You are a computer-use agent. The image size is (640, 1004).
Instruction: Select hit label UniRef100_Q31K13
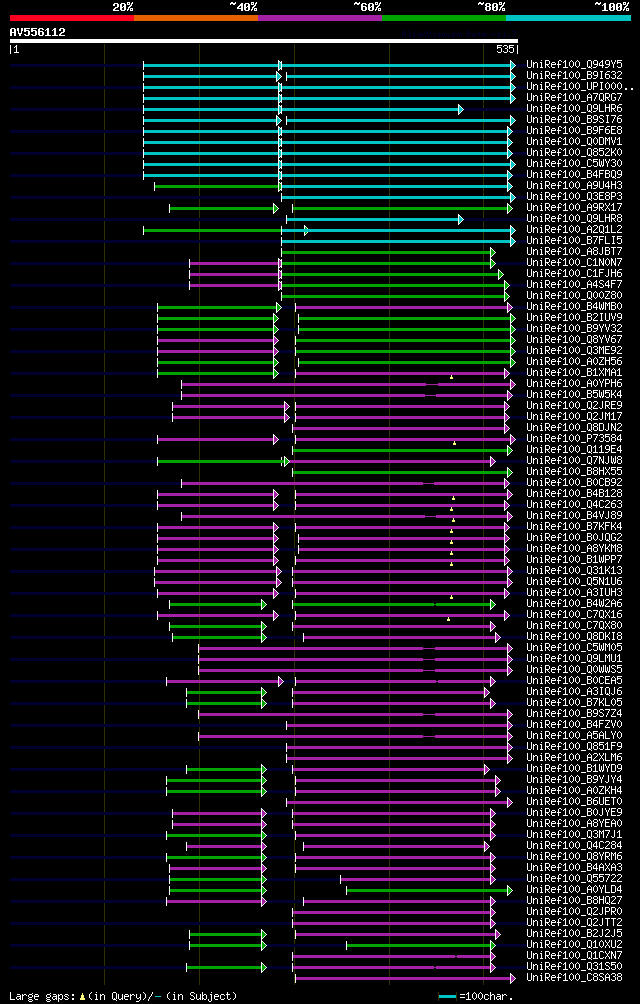coord(574,571)
